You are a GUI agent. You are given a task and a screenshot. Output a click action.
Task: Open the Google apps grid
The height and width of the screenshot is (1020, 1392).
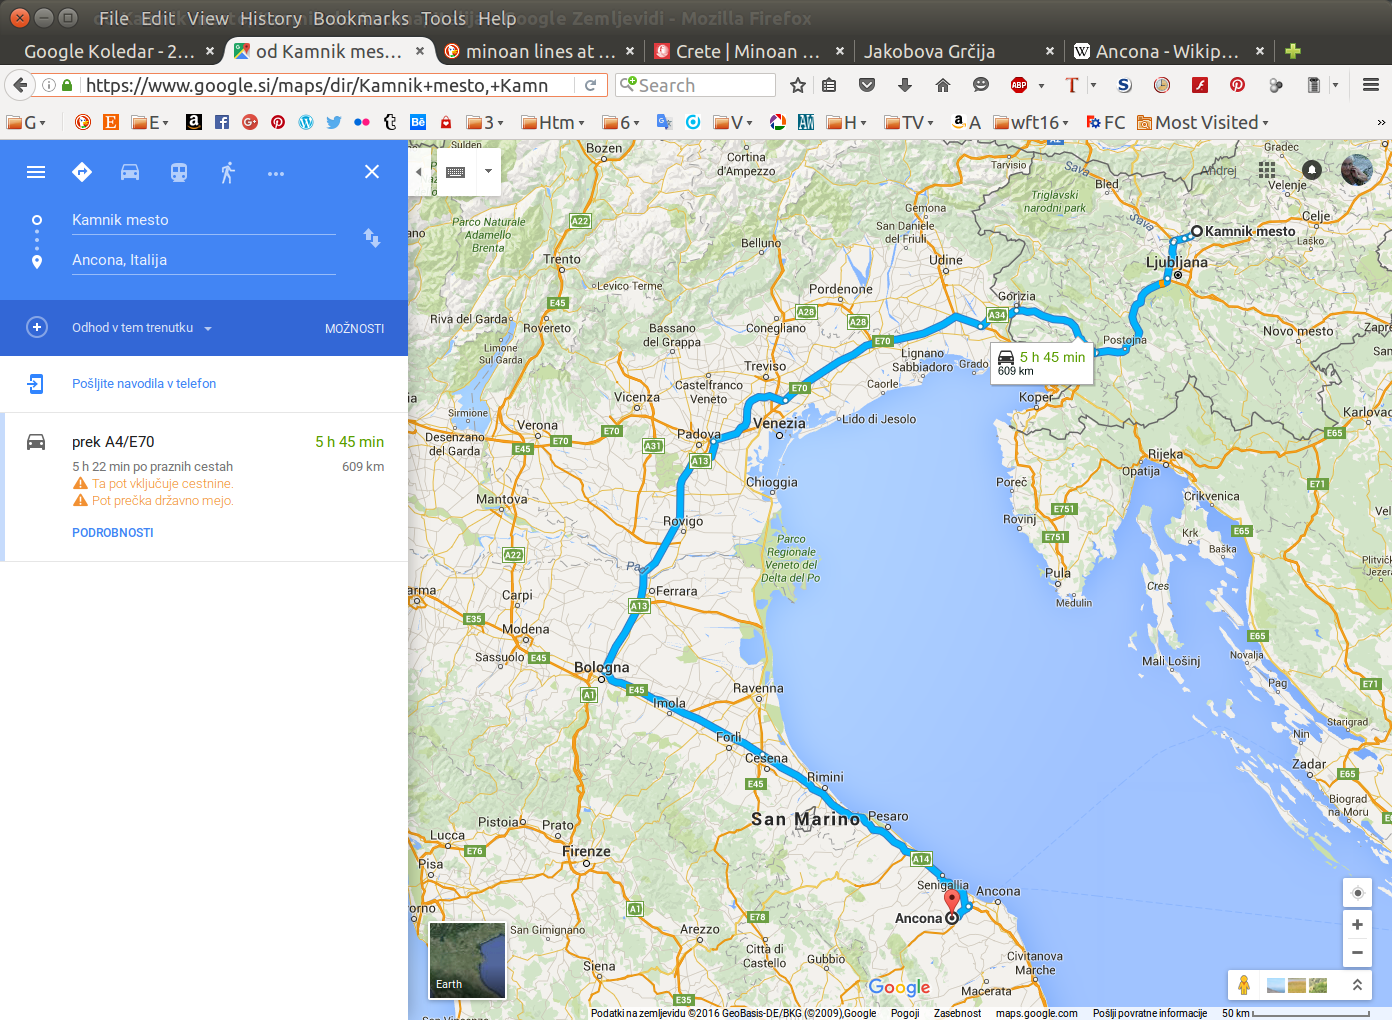coord(1267,170)
